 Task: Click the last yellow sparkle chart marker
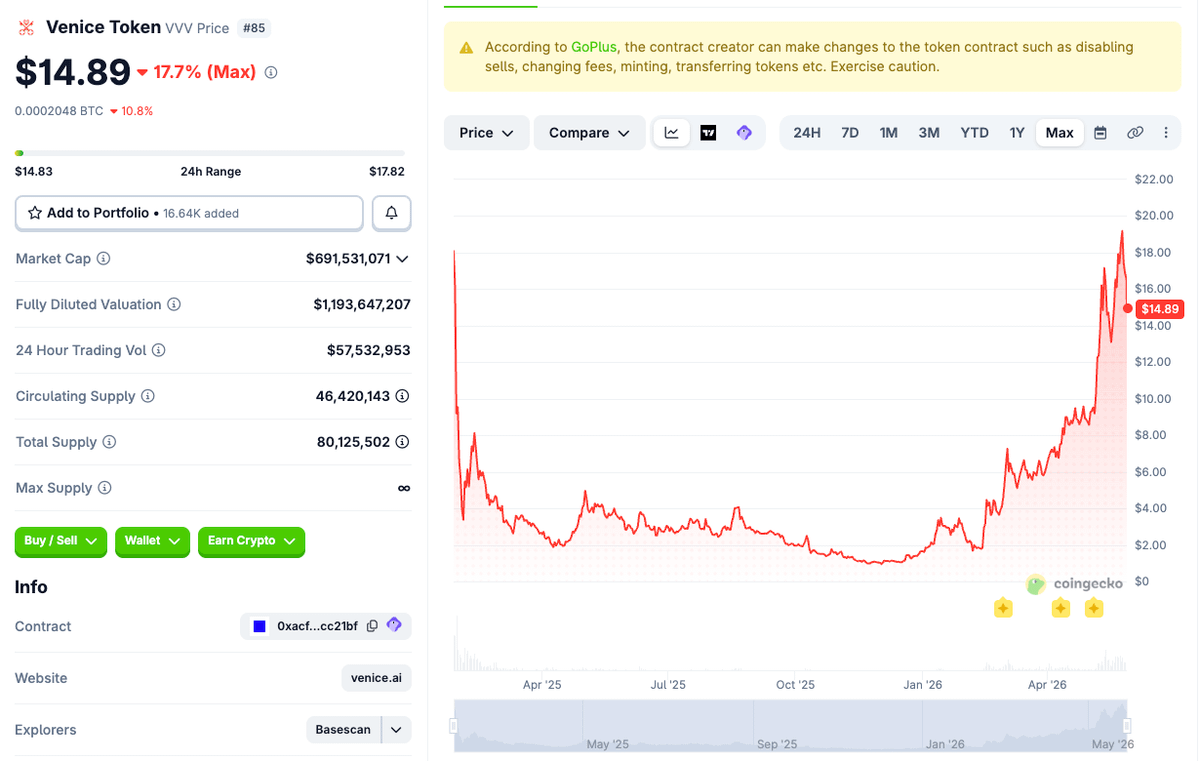[x=1094, y=608]
